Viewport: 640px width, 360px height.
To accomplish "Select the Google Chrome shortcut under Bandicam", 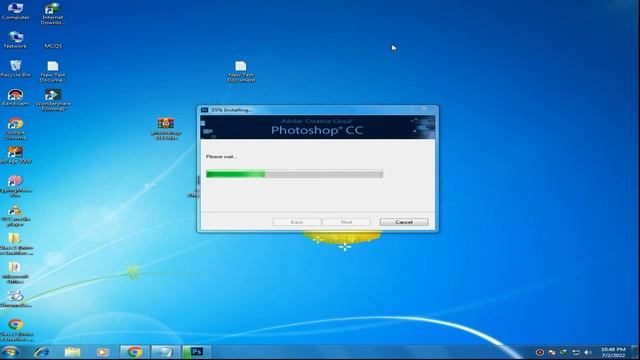I will click(x=16, y=129).
